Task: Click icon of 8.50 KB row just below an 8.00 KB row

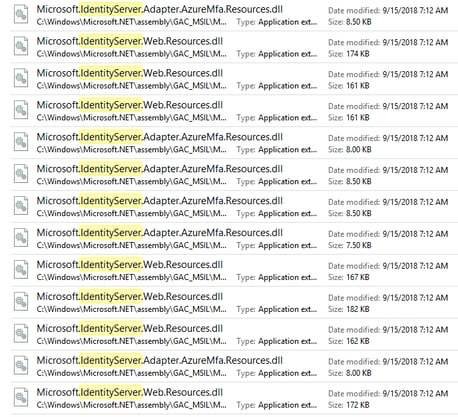Action: point(21,175)
